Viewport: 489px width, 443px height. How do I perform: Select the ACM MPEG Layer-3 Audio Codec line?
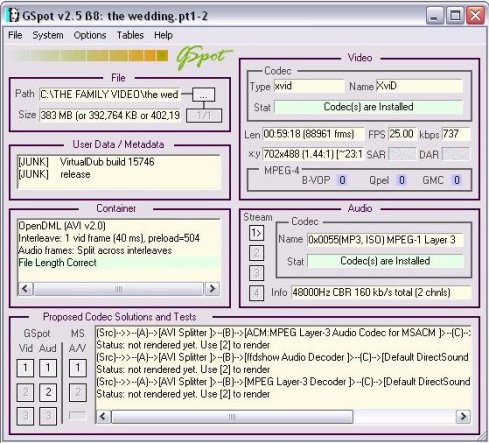tap(283, 333)
